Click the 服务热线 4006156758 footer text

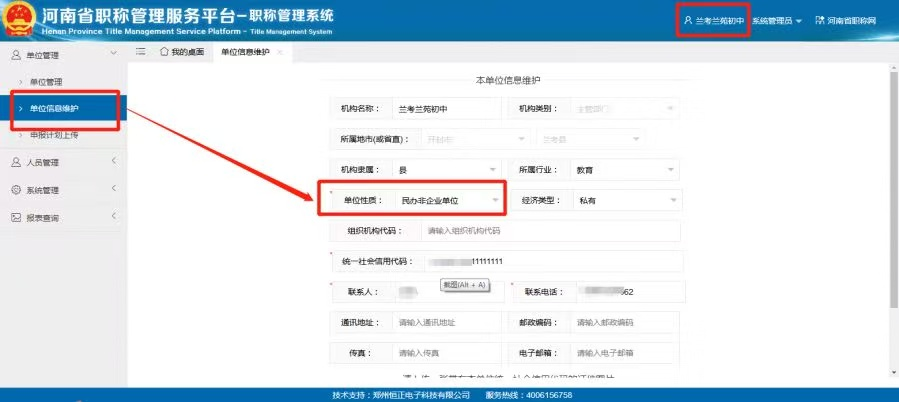528,395
